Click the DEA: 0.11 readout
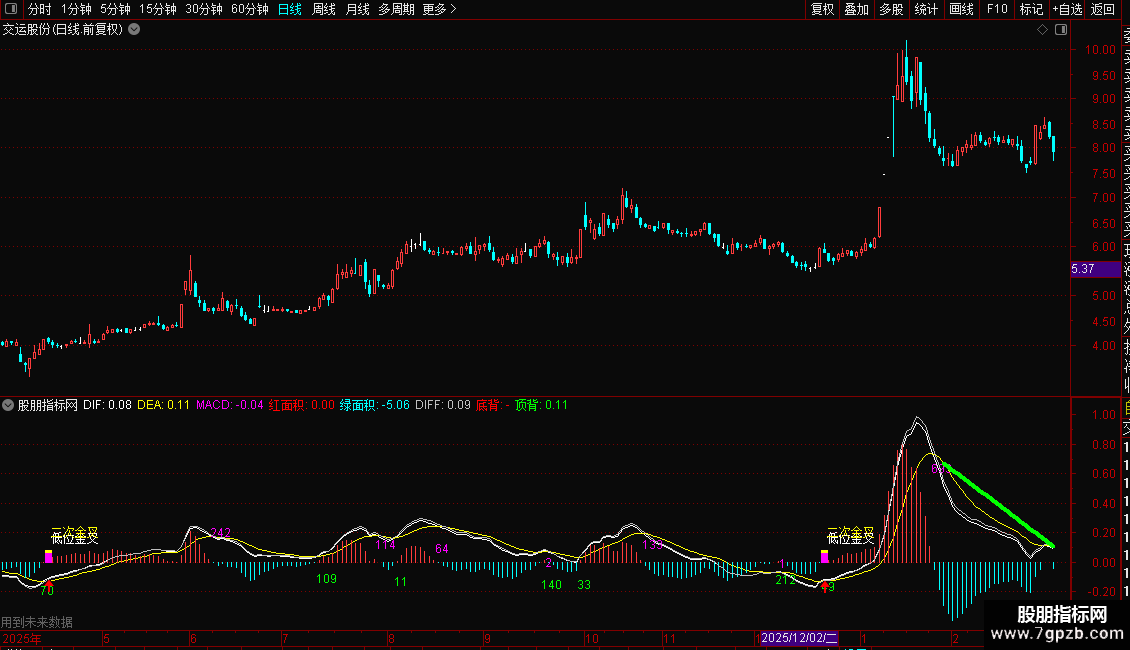Image resolution: width=1130 pixels, height=650 pixels. (163, 405)
